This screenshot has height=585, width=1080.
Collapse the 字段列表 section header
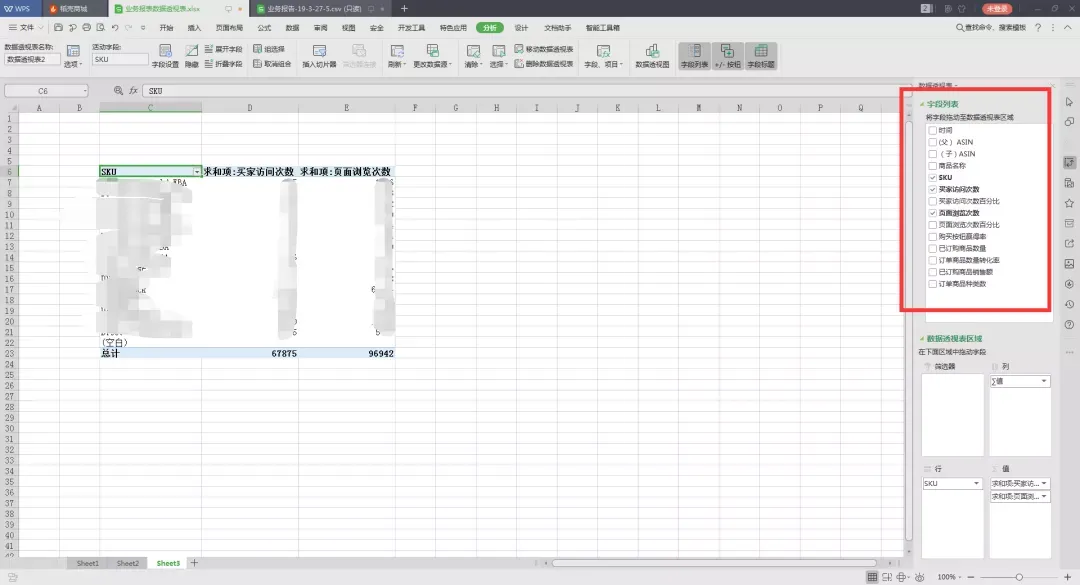coord(922,104)
